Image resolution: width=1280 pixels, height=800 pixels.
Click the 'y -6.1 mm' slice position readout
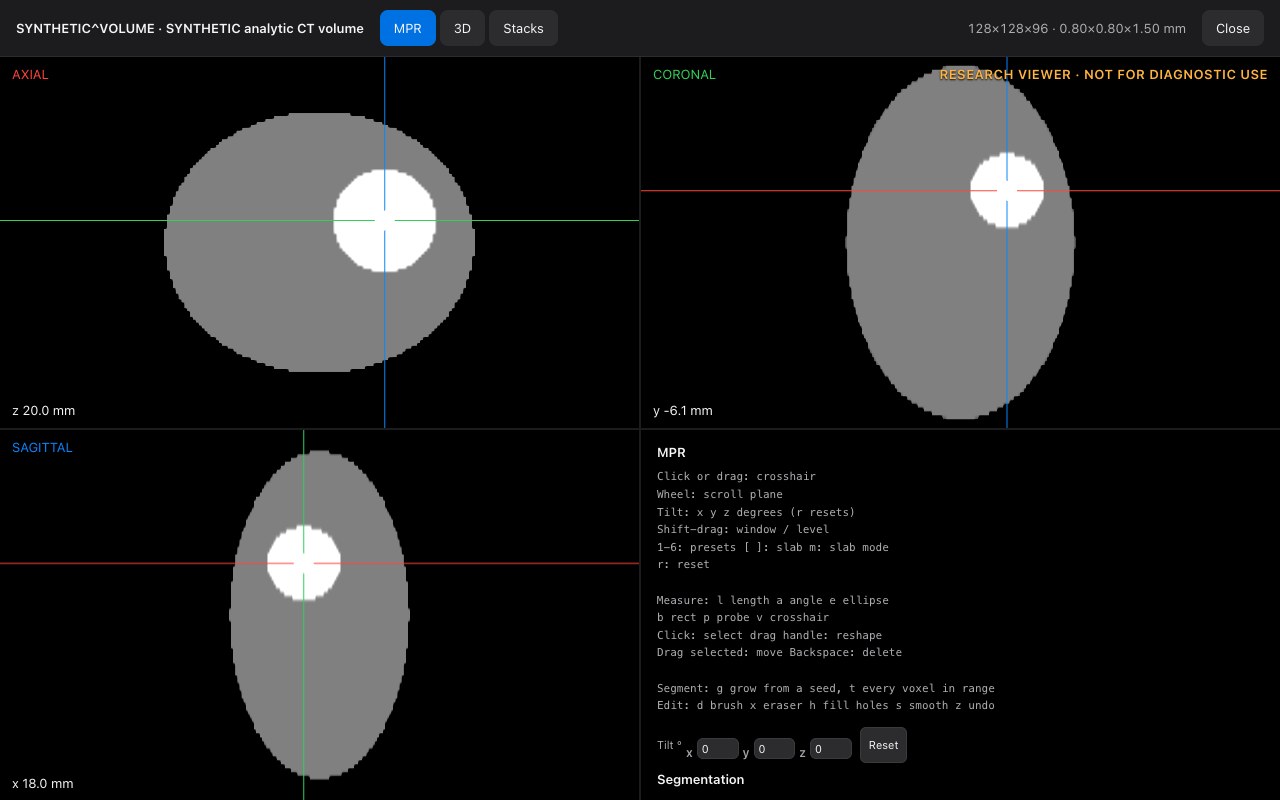(x=683, y=410)
